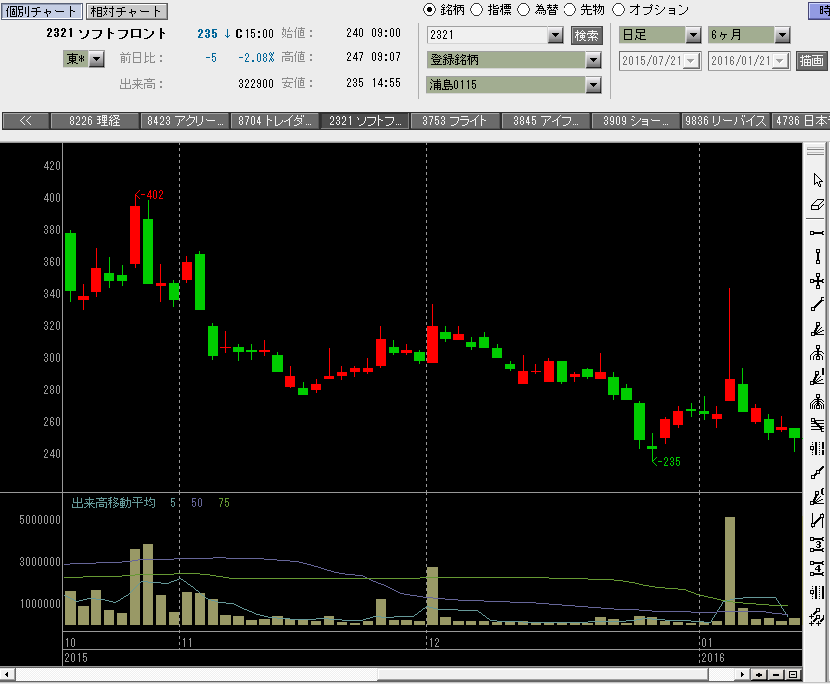The height and width of the screenshot is (684, 830).
Task: Open the 8704 トレイダ stock tab
Action: [275, 121]
